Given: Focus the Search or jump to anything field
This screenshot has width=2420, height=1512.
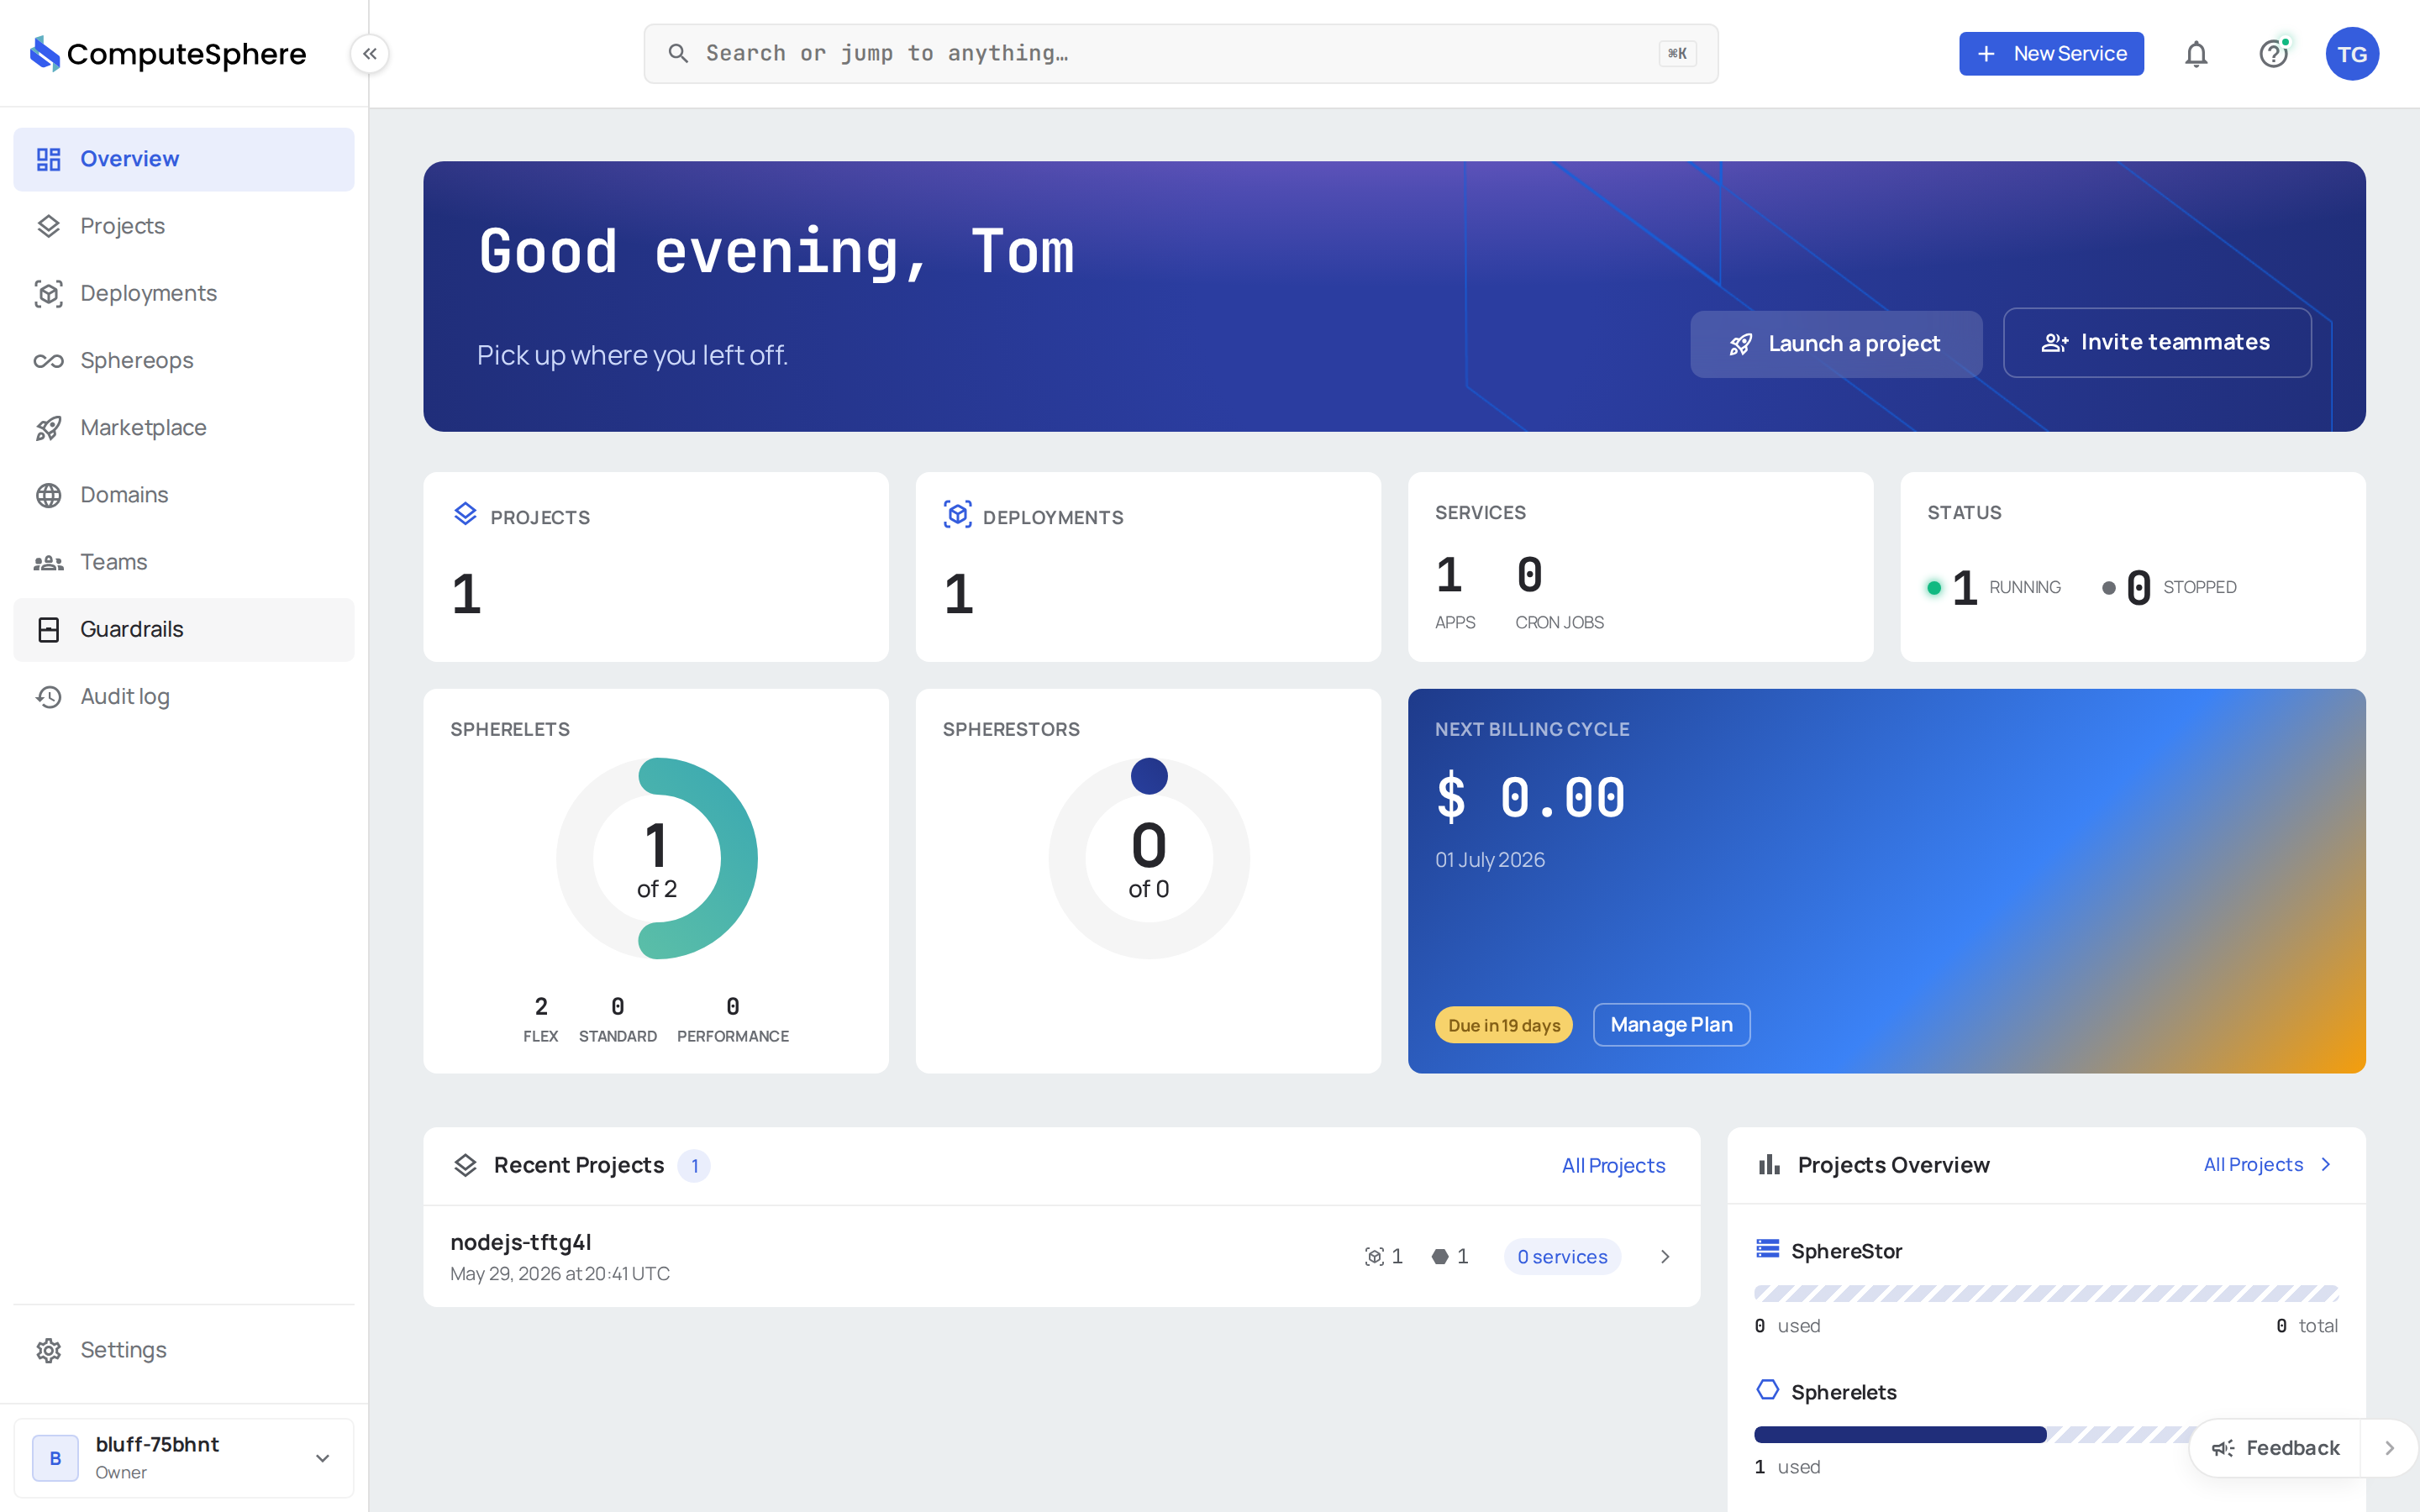Looking at the screenshot, I should [1181, 54].
